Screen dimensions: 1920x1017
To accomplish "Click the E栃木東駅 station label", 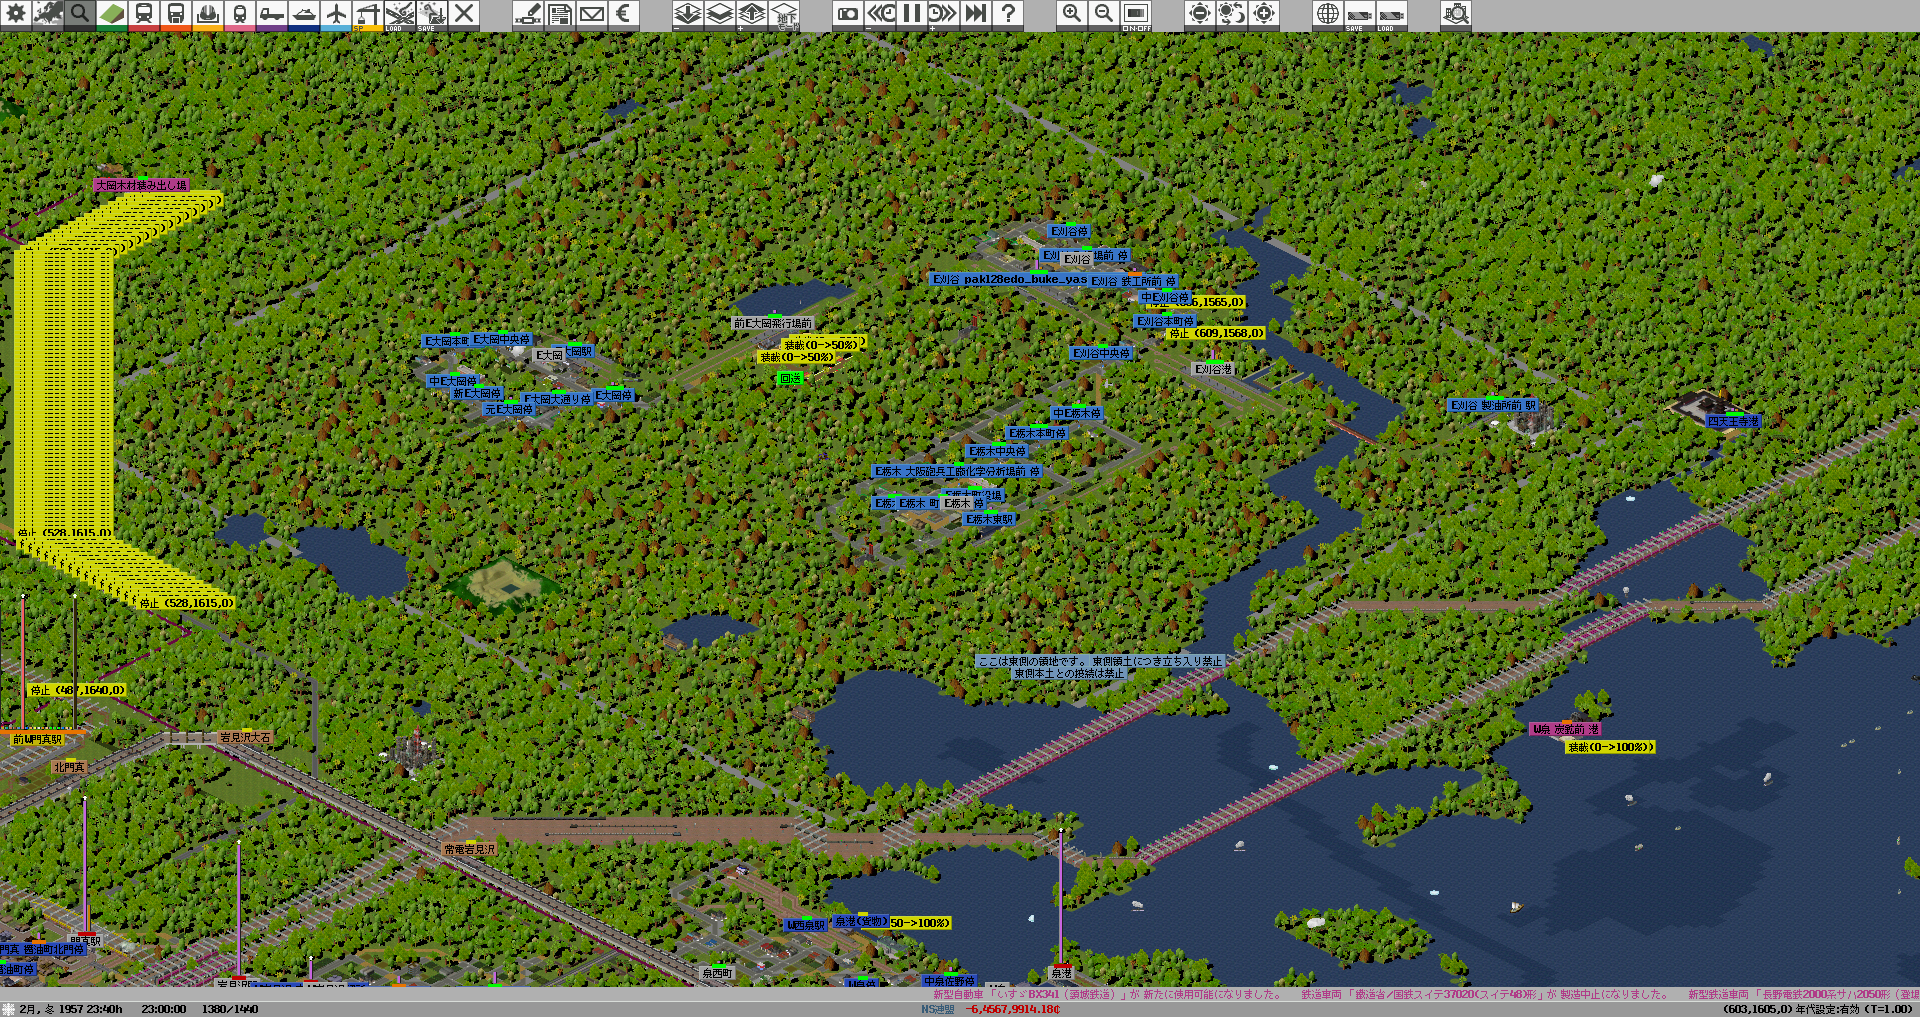I will [x=989, y=519].
